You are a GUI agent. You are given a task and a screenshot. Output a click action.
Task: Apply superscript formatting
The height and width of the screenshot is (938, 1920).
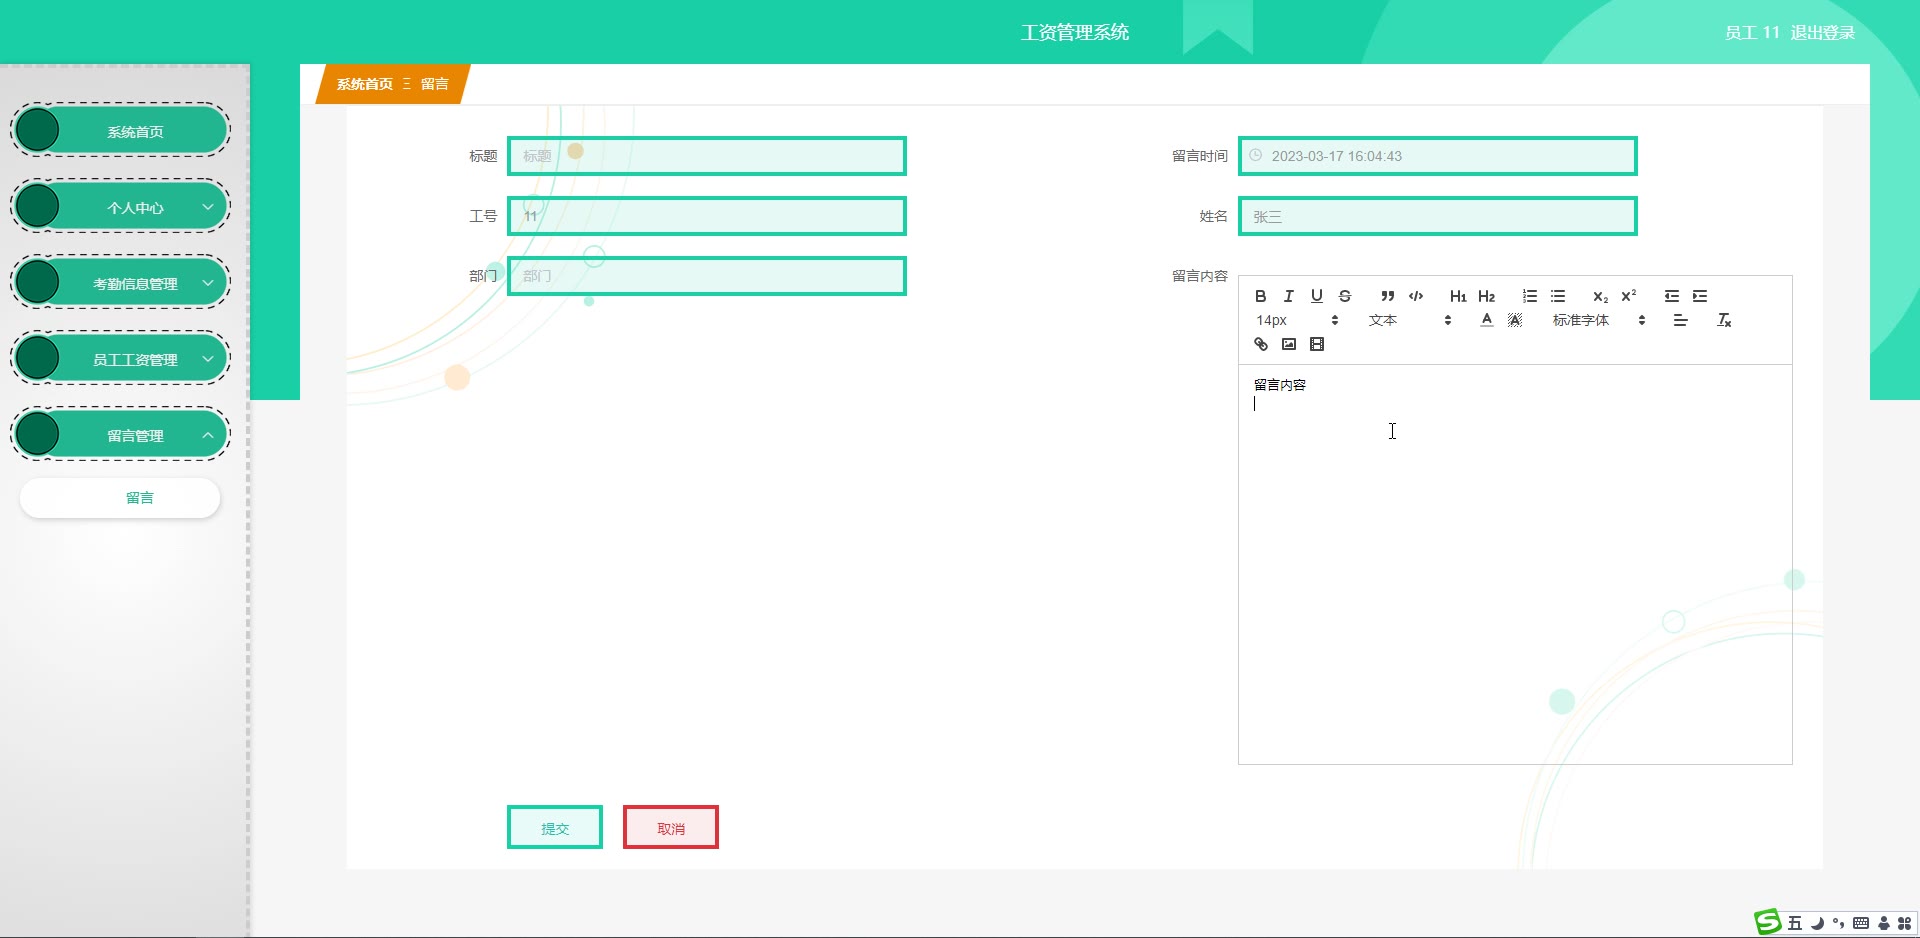click(x=1628, y=296)
